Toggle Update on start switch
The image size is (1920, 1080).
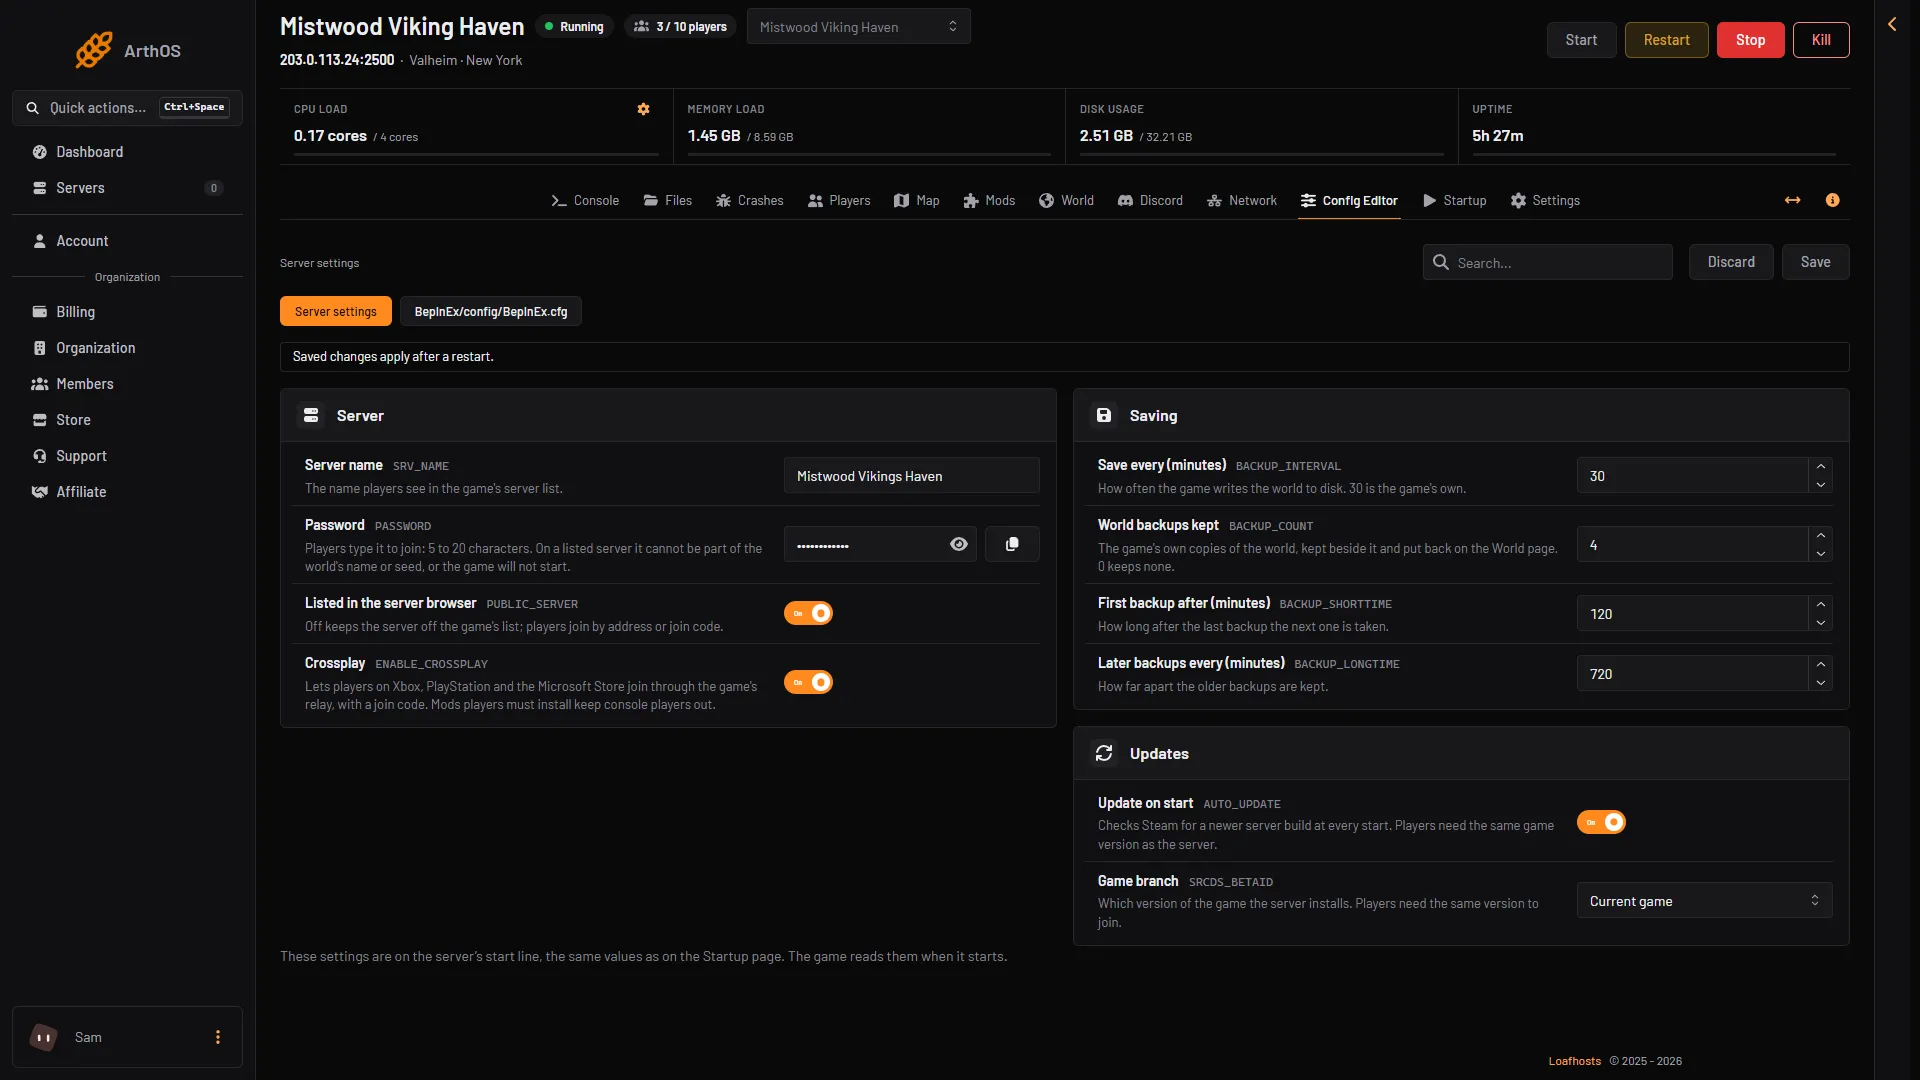[1601, 822]
